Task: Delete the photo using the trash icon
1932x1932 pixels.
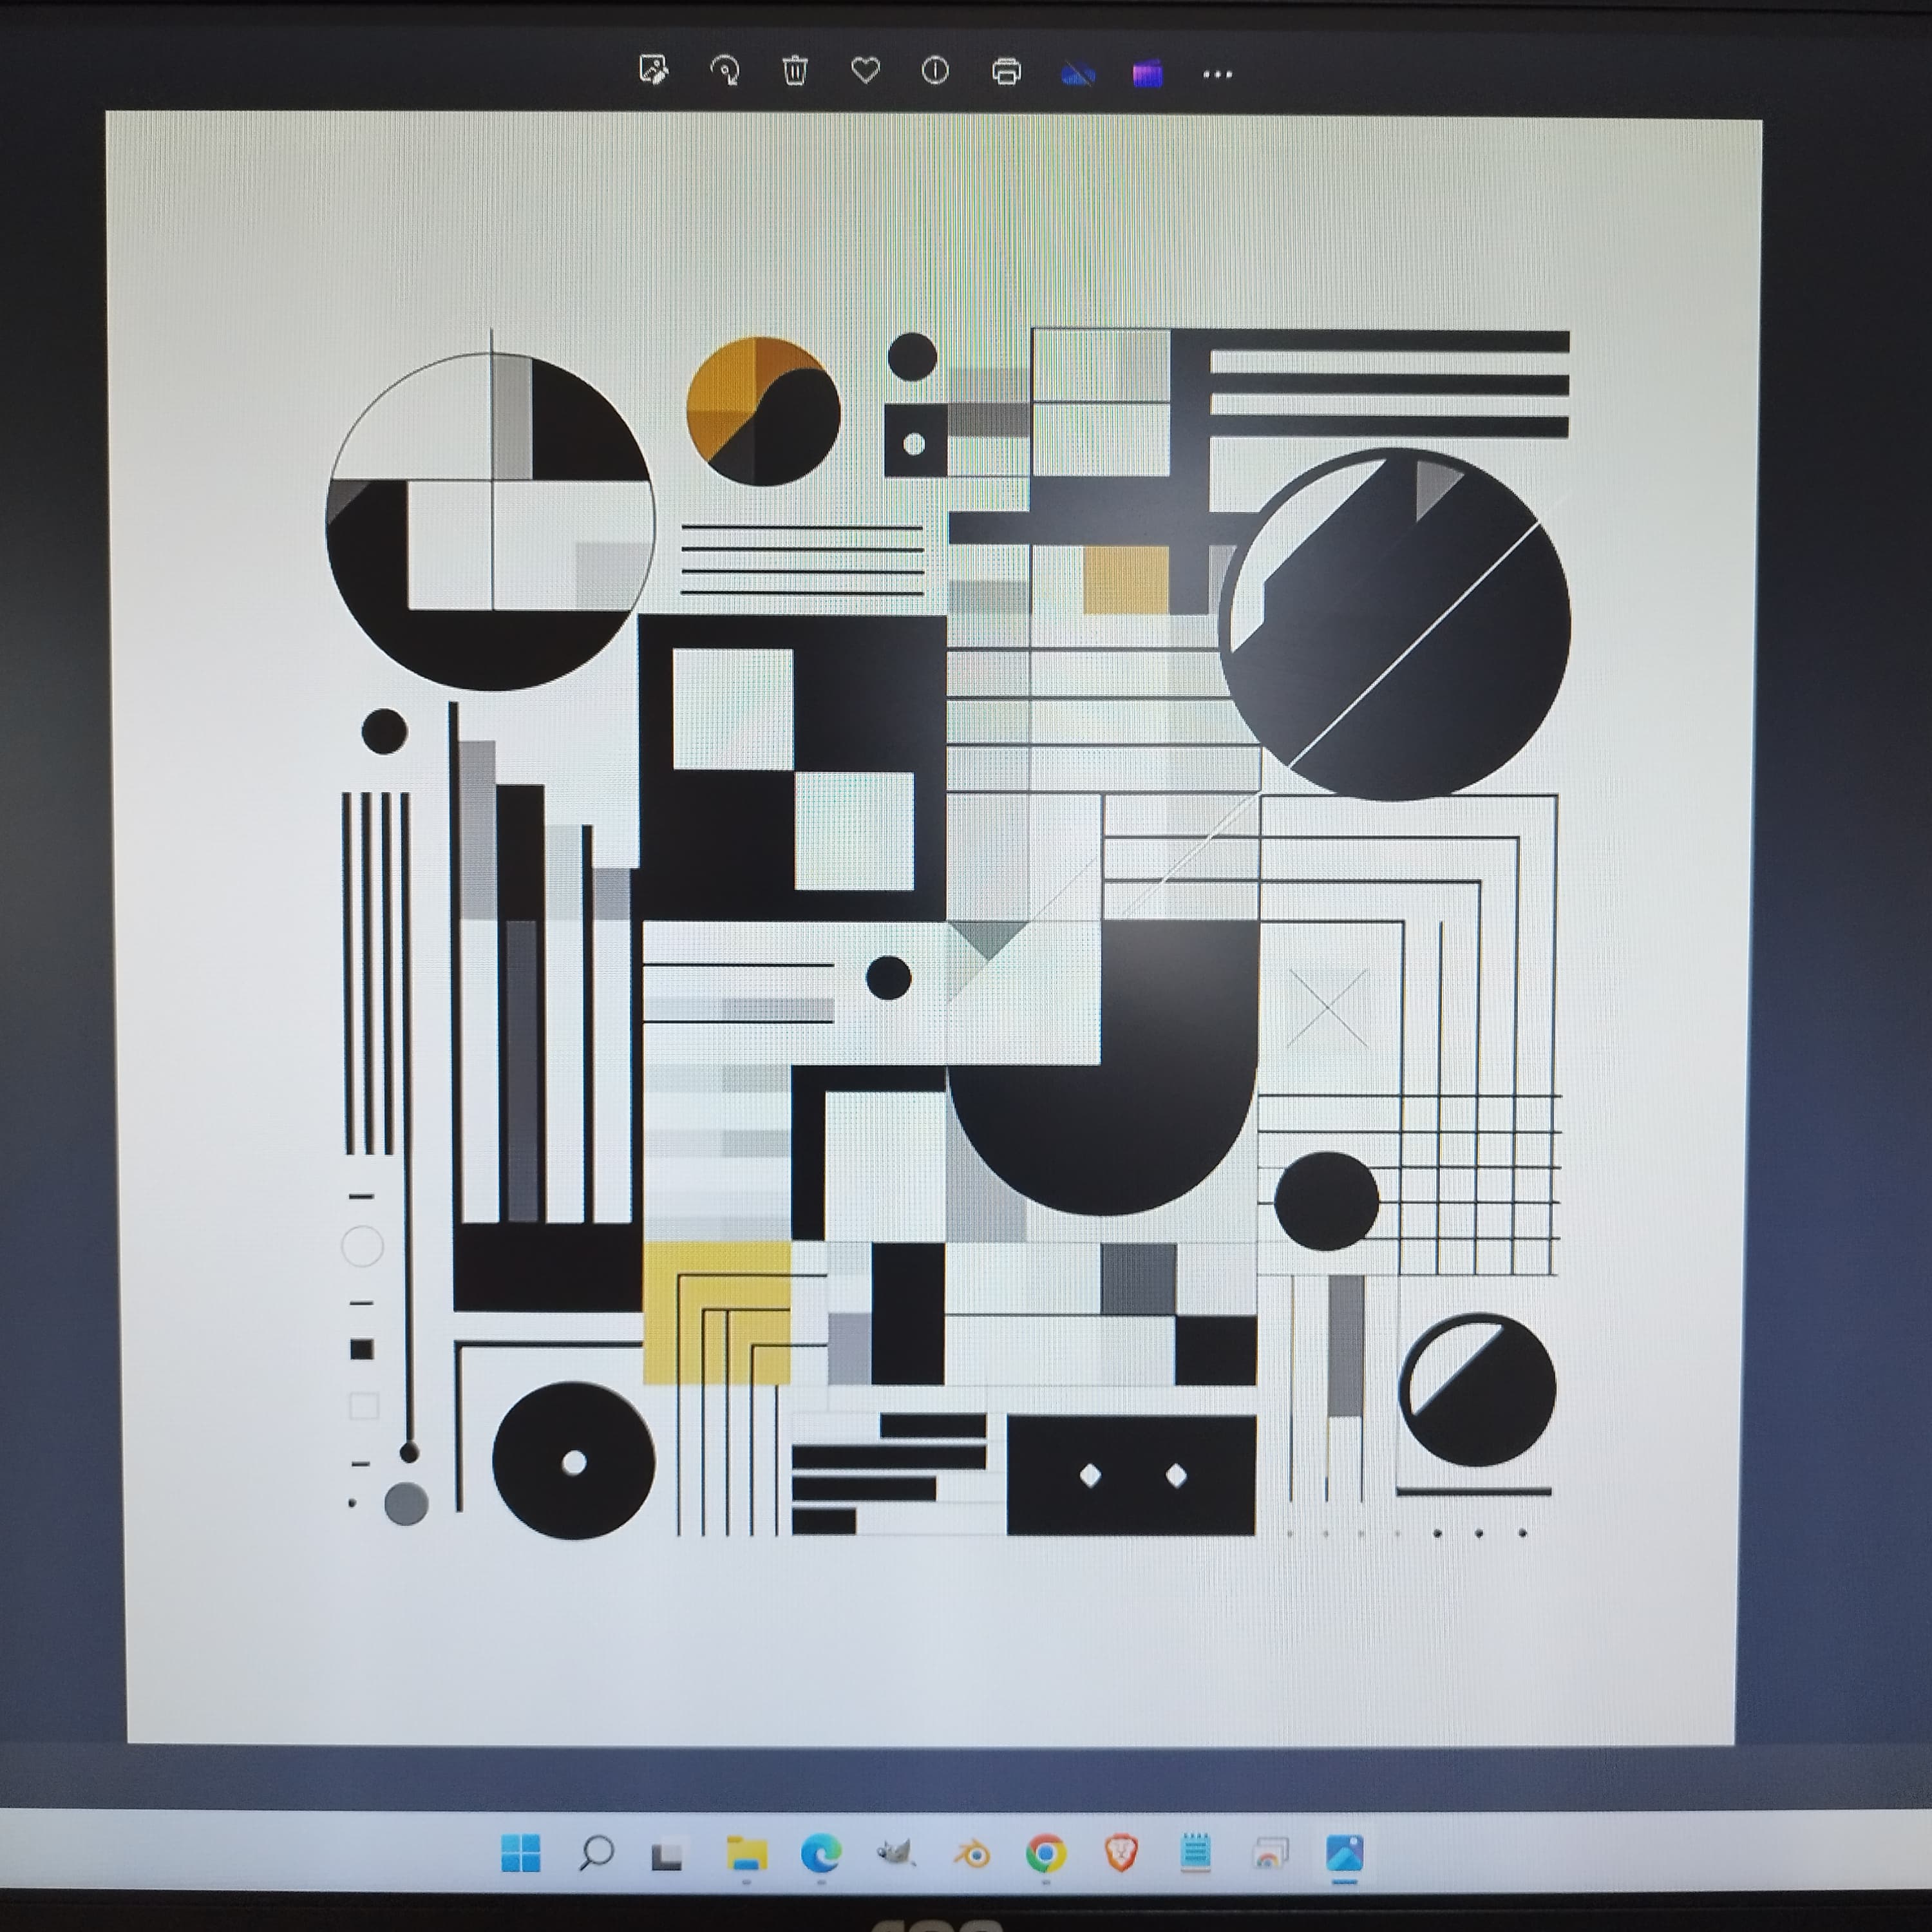Action: point(795,71)
